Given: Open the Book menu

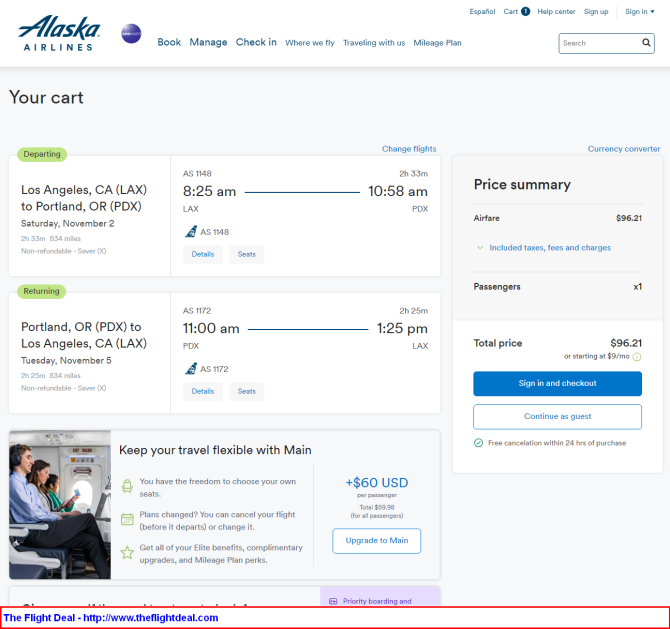Looking at the screenshot, I should (x=169, y=42).
